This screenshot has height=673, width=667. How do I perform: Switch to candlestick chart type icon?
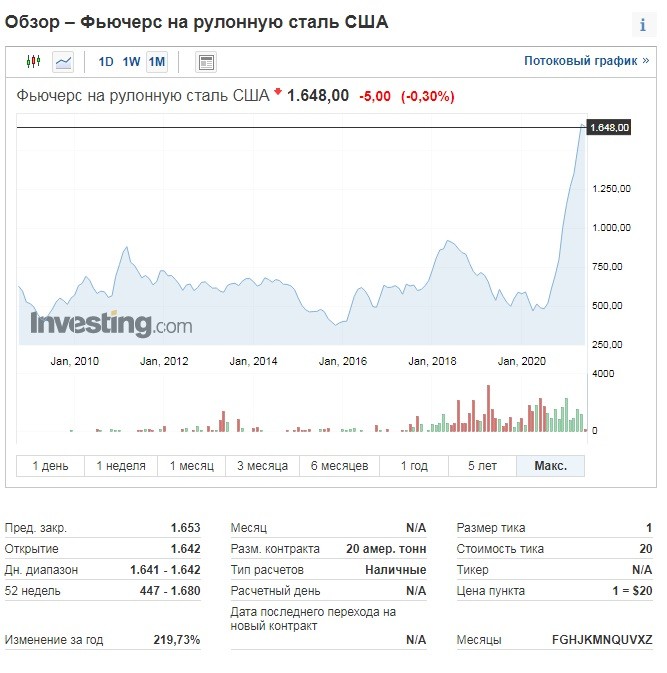34,62
